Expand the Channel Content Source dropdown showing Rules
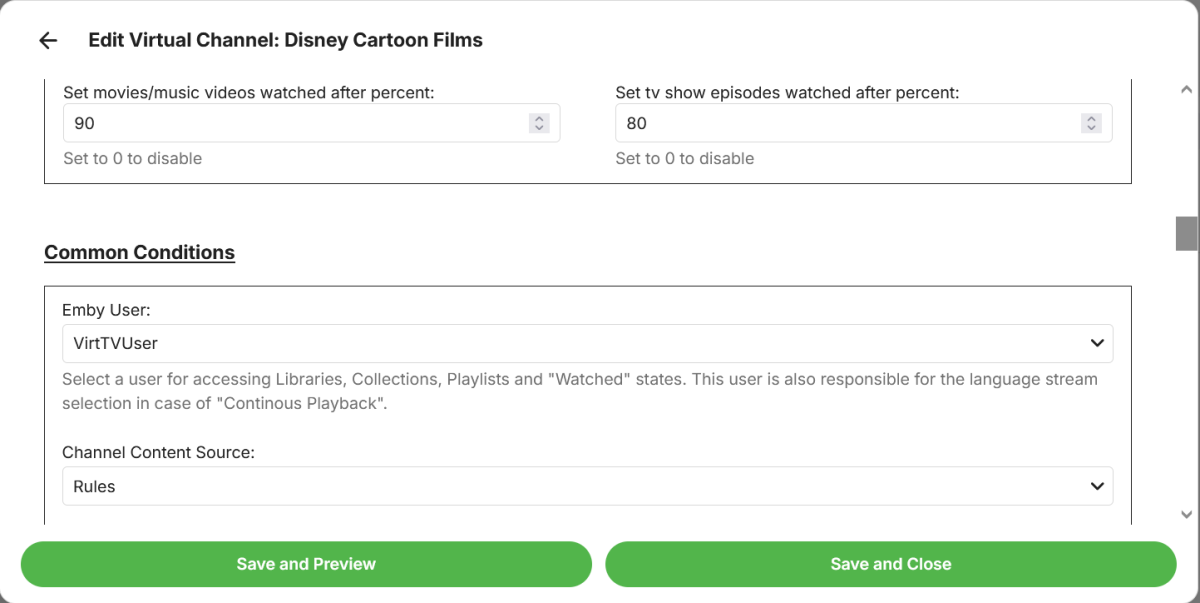Screen dimensions: 1200x603 [570, 486]
